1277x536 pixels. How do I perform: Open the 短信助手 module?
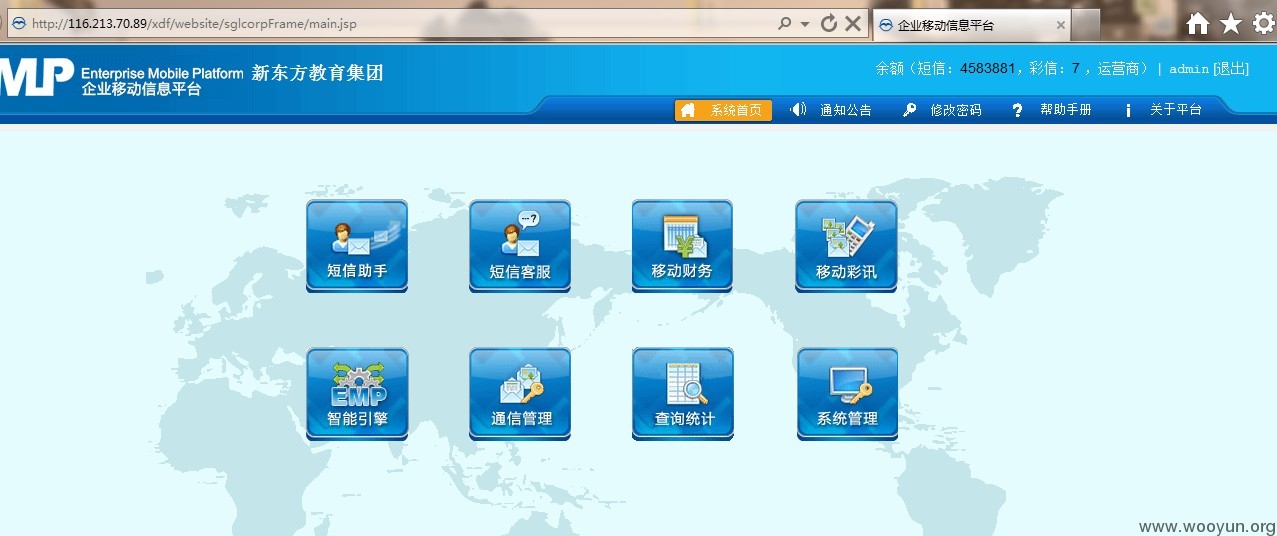tap(357, 245)
